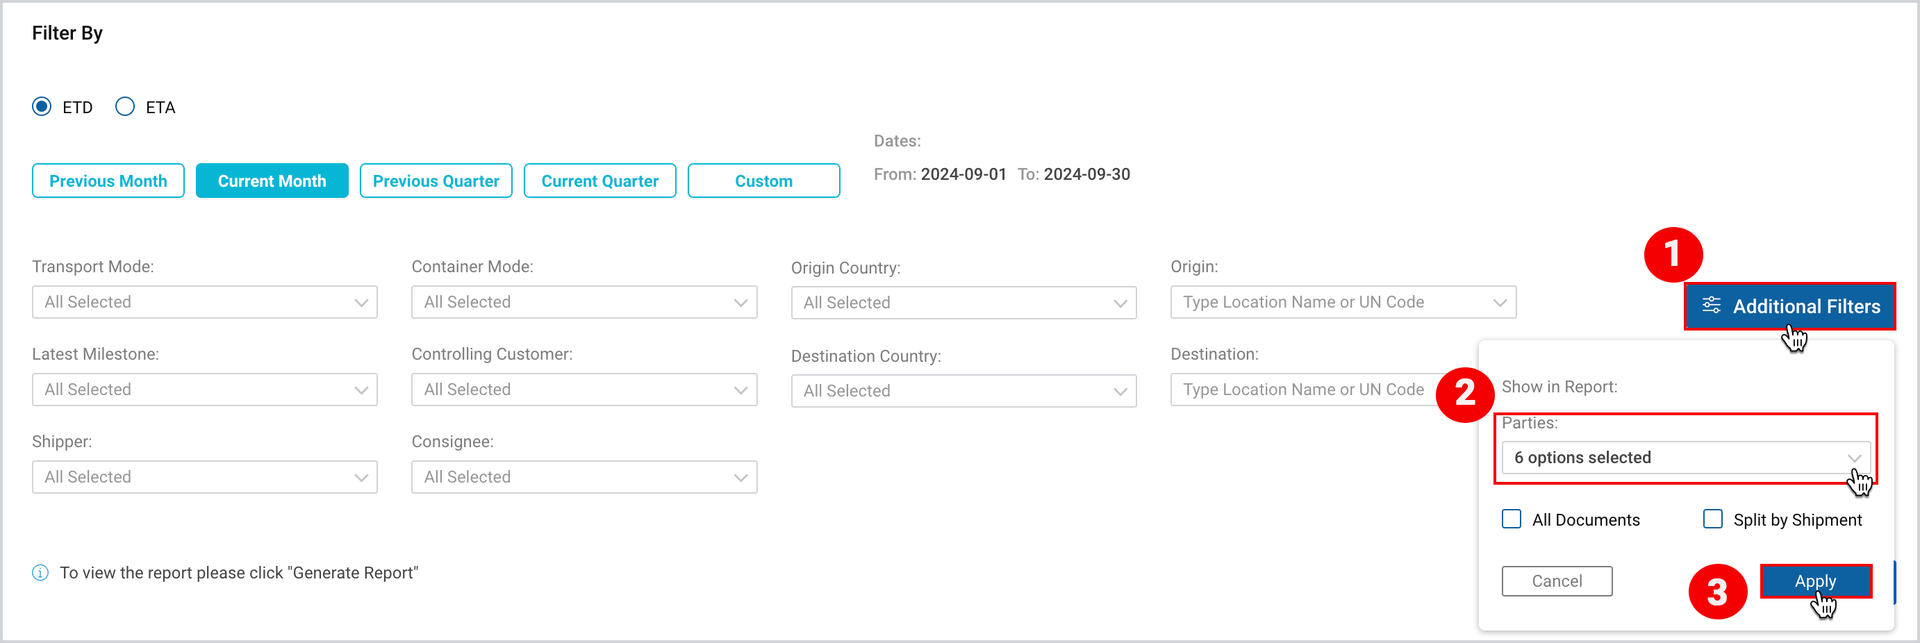Choose the Current Month range
The height and width of the screenshot is (643, 1920).
[x=272, y=181]
